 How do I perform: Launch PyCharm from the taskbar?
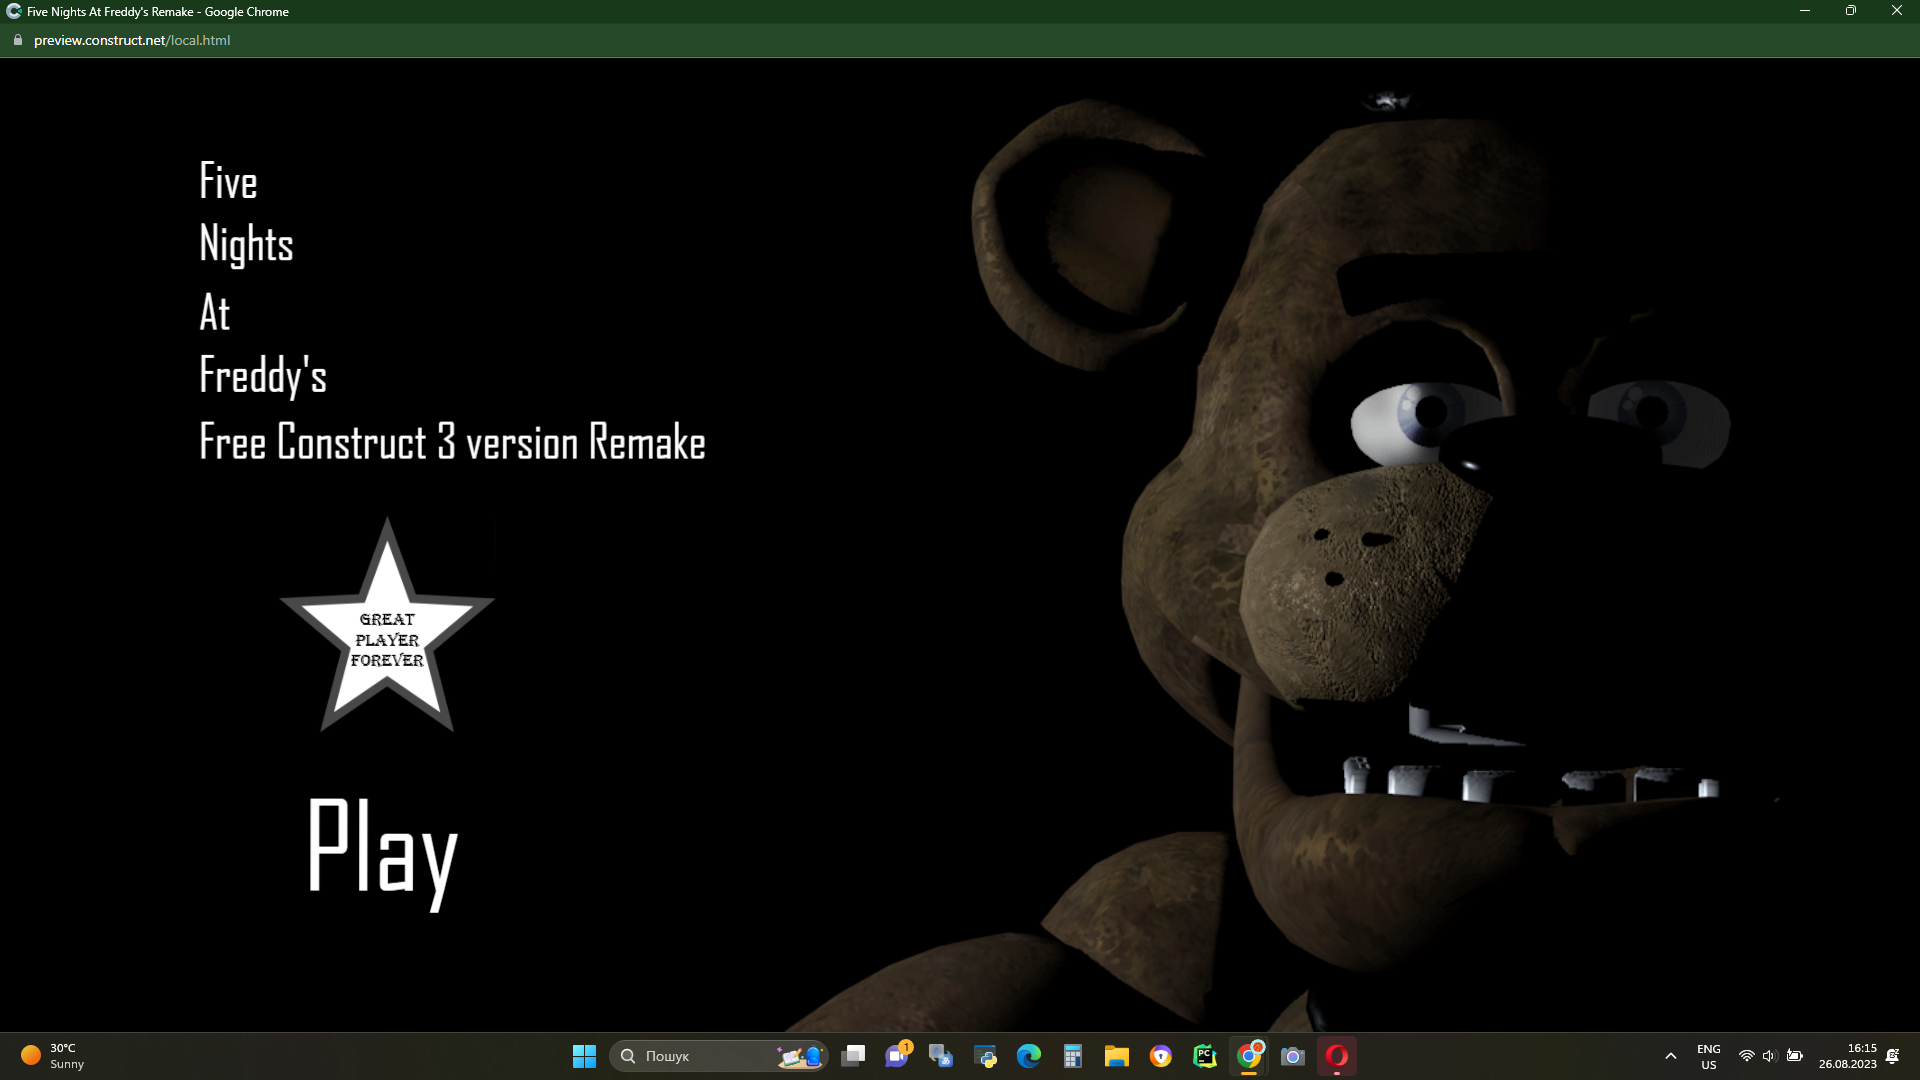coord(1205,1056)
